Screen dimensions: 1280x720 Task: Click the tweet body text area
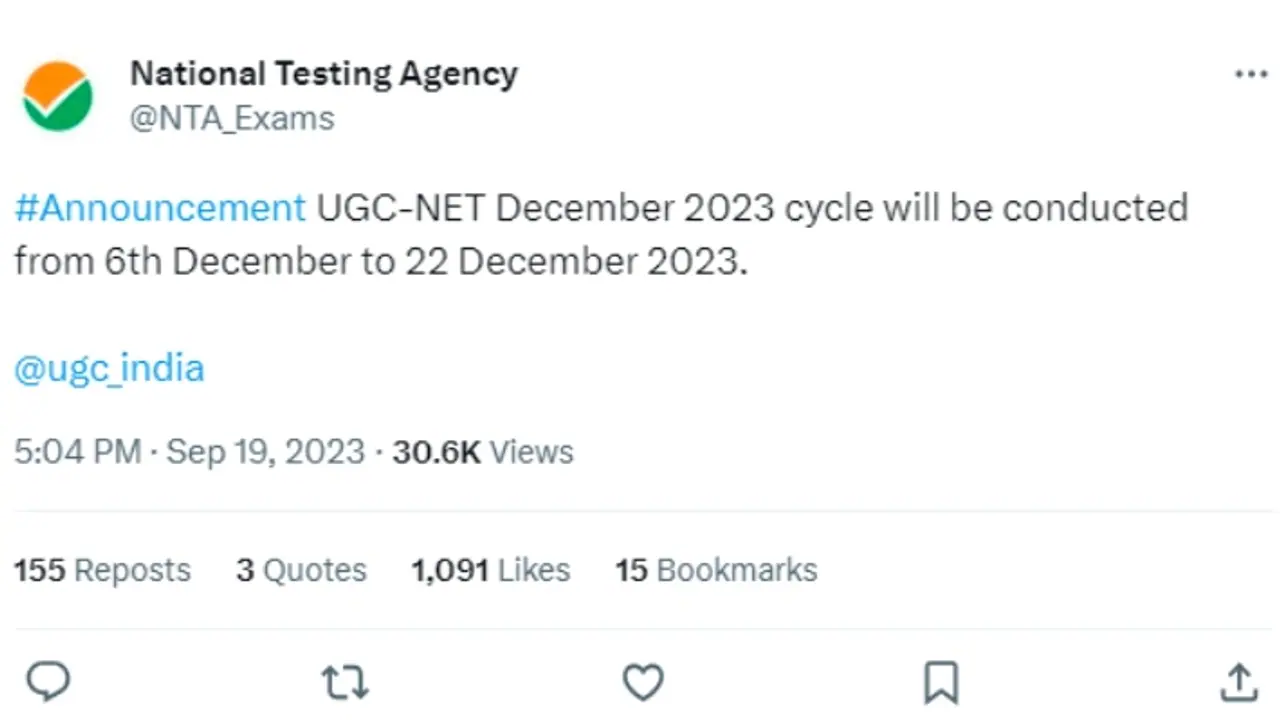tap(600, 233)
